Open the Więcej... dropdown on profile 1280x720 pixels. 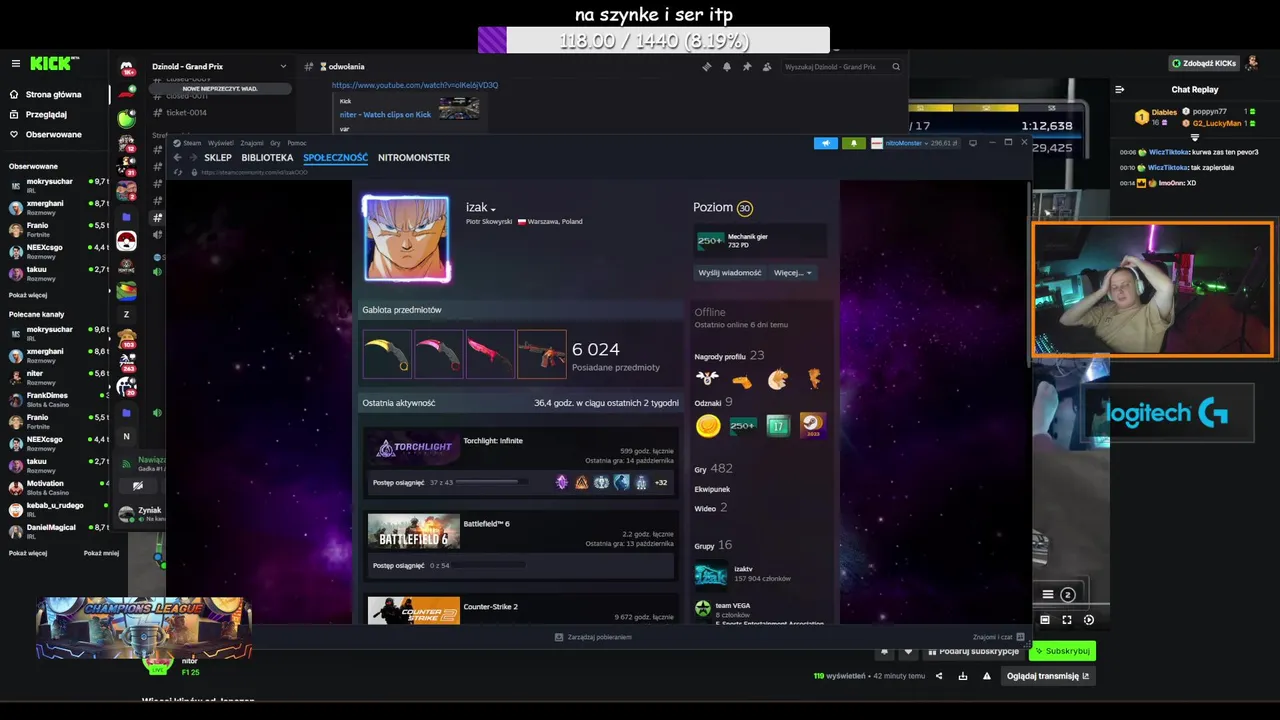coord(793,272)
